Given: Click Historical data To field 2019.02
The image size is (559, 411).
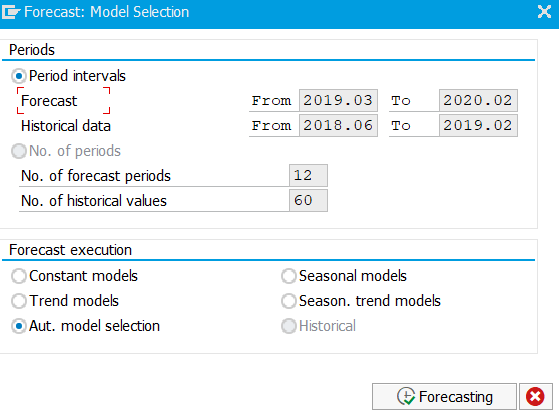Looking at the screenshot, I should pos(478,125).
